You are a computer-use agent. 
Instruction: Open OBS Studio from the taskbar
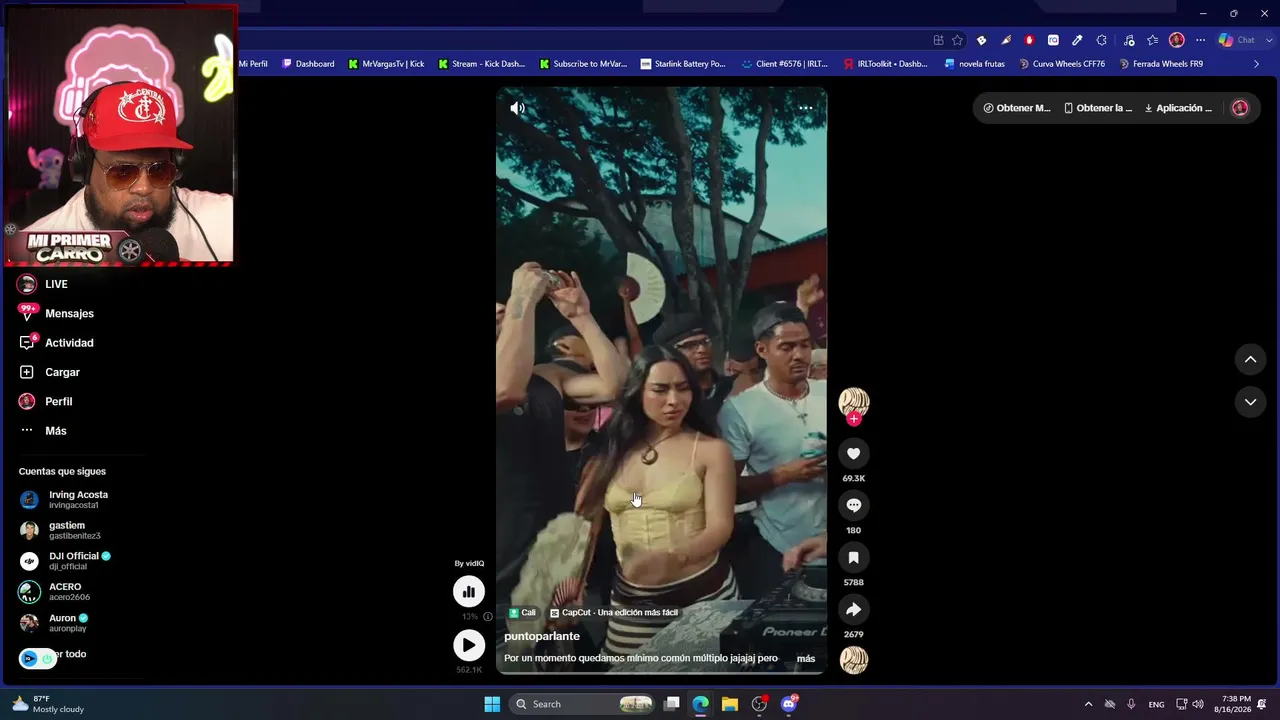(x=759, y=704)
